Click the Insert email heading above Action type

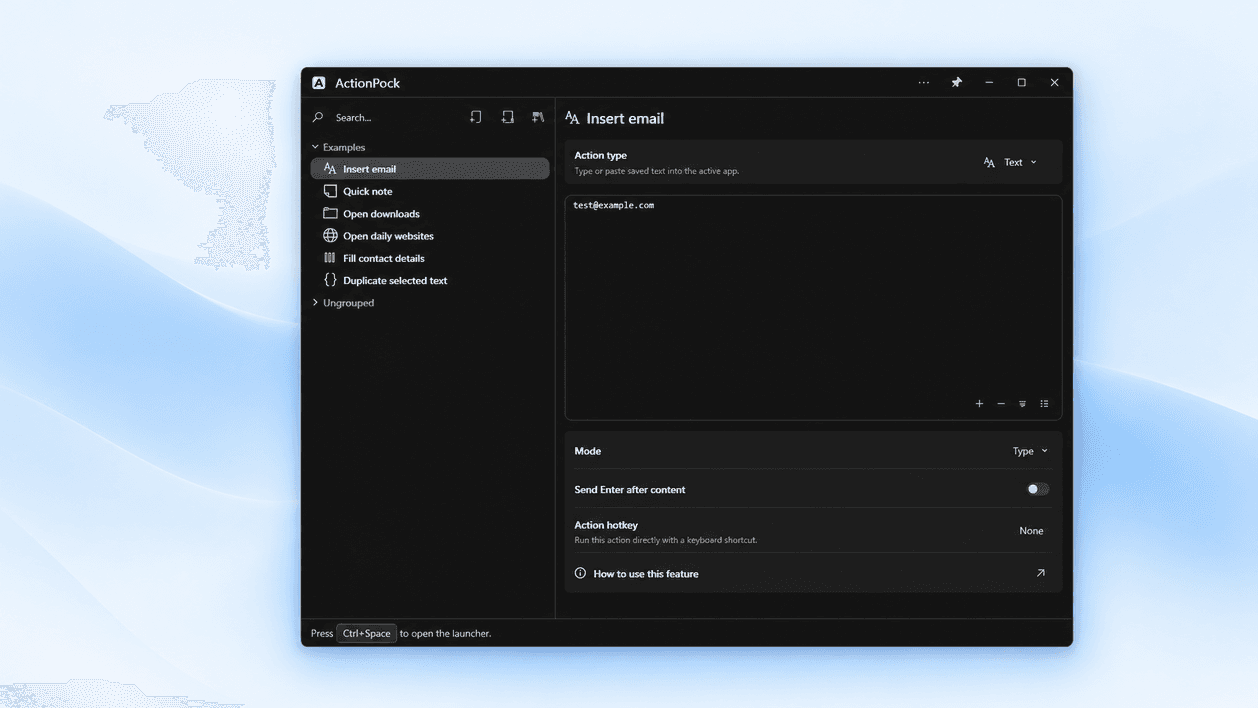point(625,118)
